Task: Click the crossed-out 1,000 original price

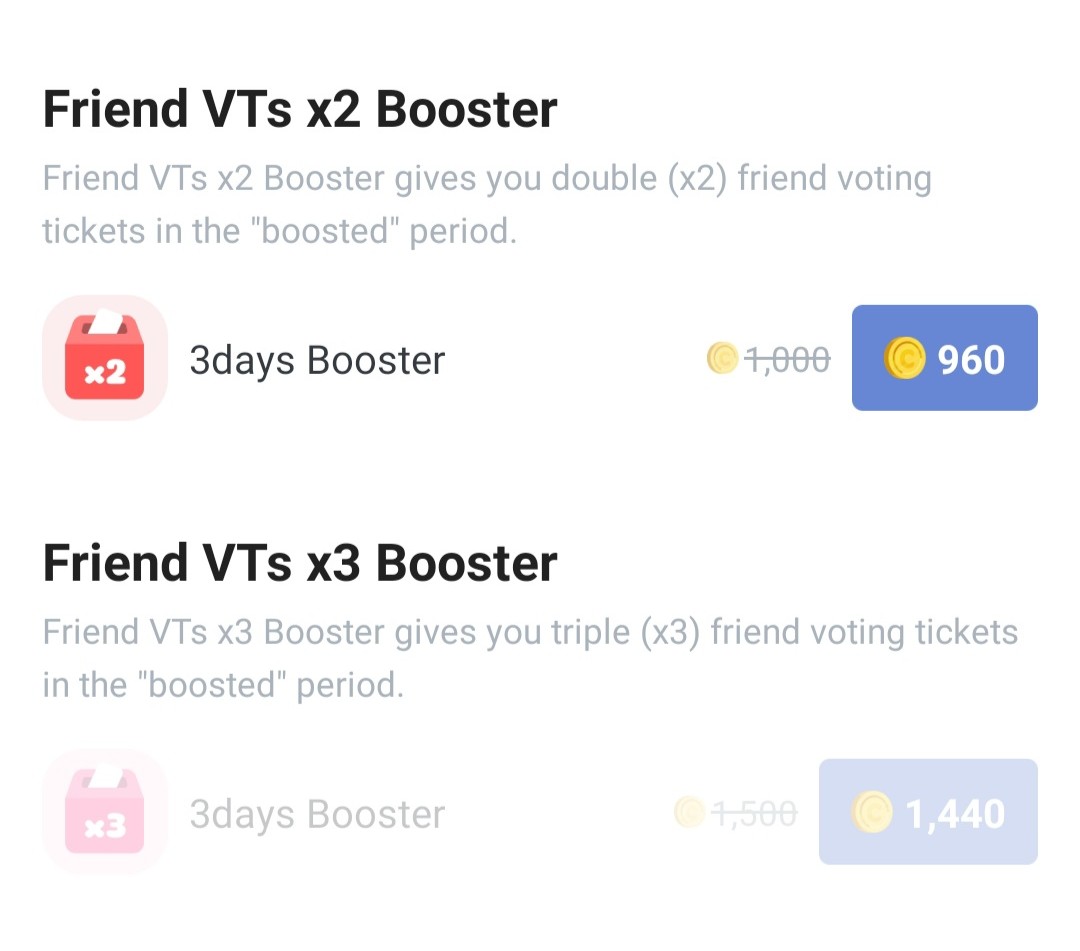Action: point(787,359)
